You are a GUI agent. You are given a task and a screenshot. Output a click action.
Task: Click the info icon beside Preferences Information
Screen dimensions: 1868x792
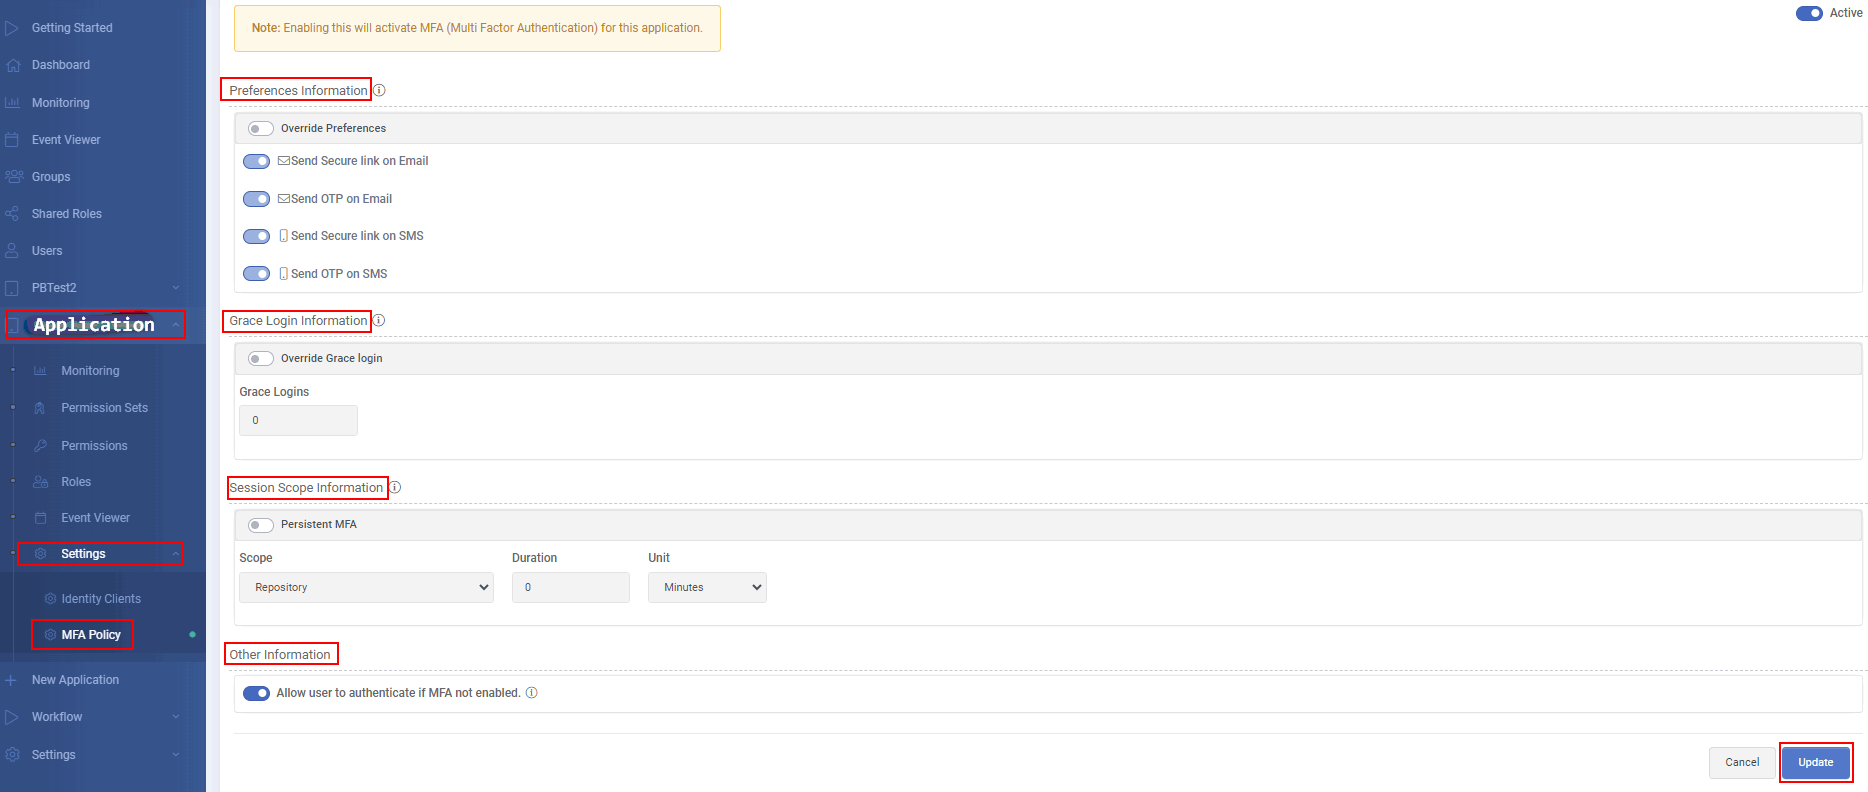[379, 90]
